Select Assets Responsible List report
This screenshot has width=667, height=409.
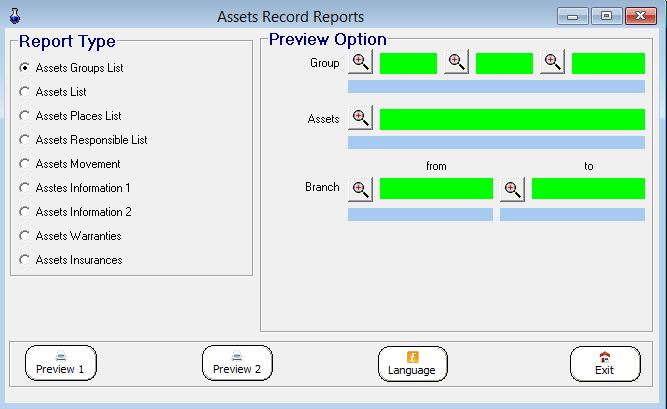coord(25,140)
